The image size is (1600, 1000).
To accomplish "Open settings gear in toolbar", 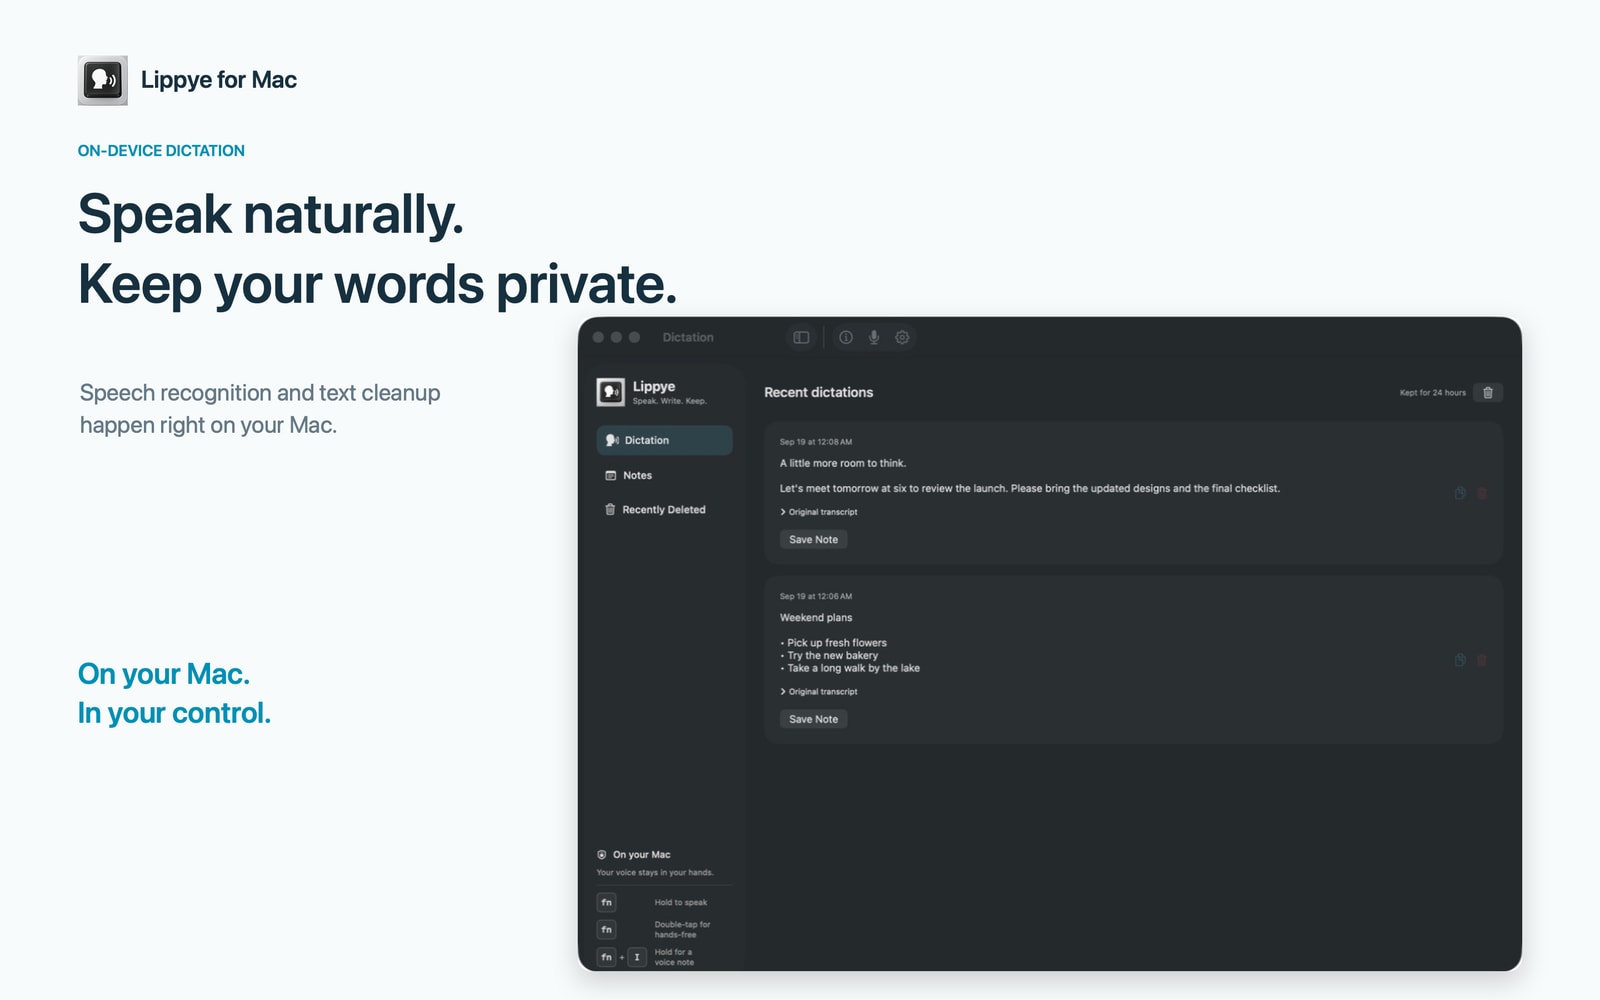I will (902, 338).
